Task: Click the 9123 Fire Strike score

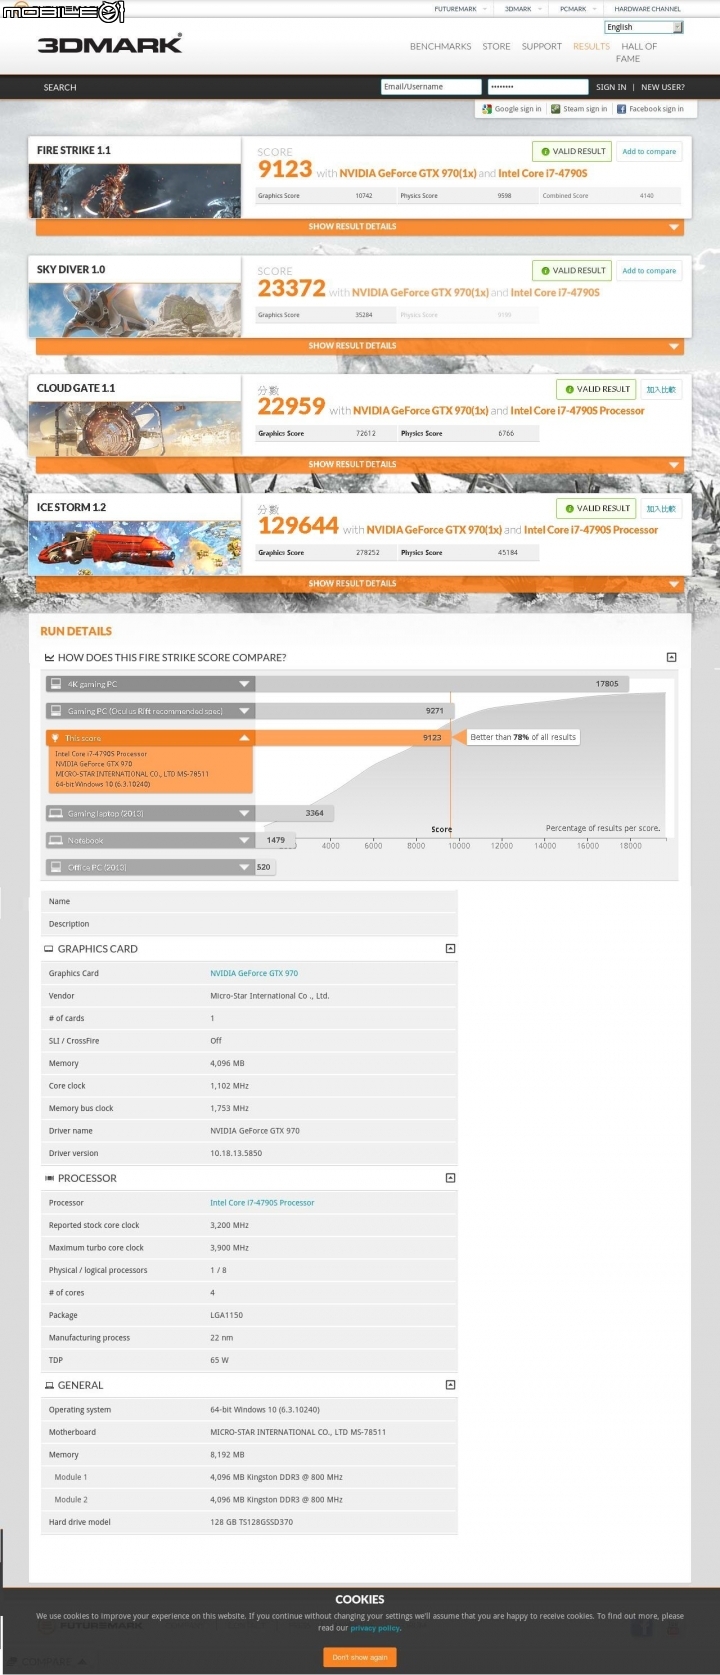Action: [285, 169]
